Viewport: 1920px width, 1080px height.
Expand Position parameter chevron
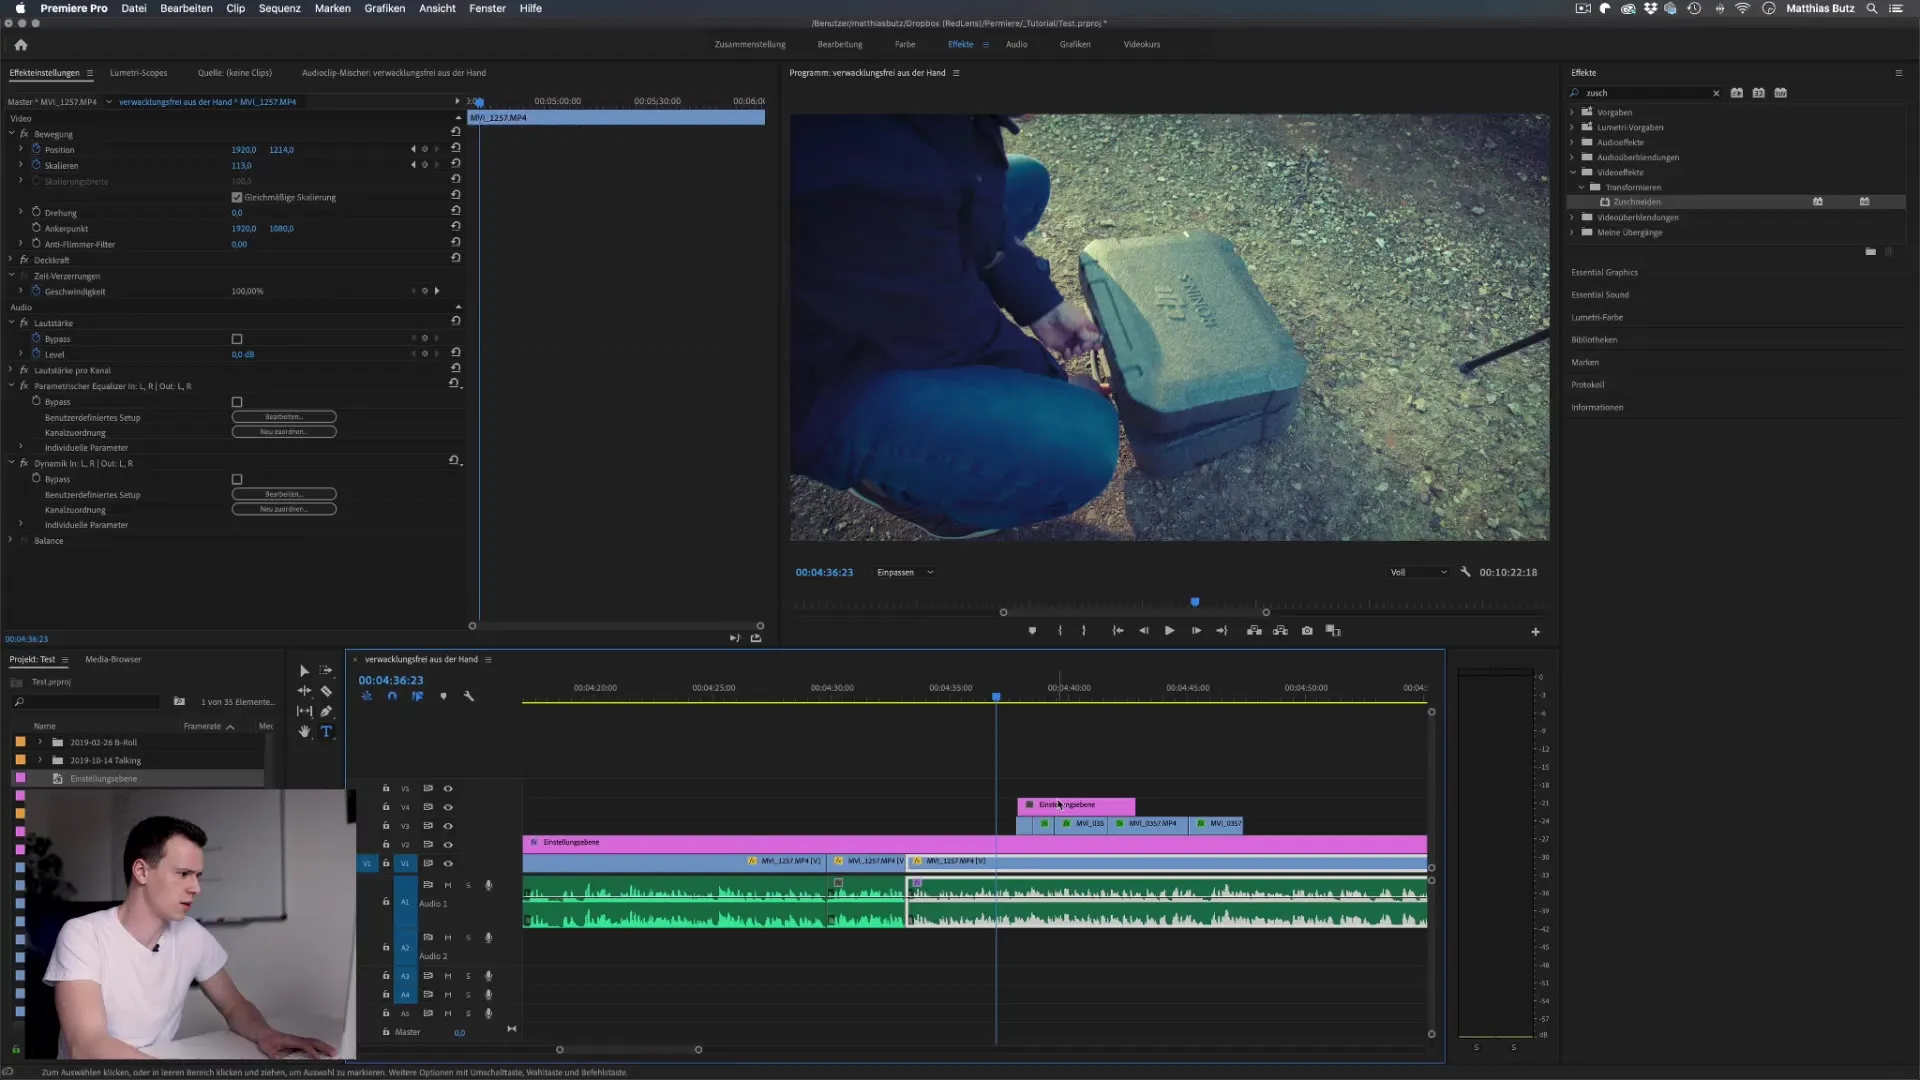click(21, 149)
